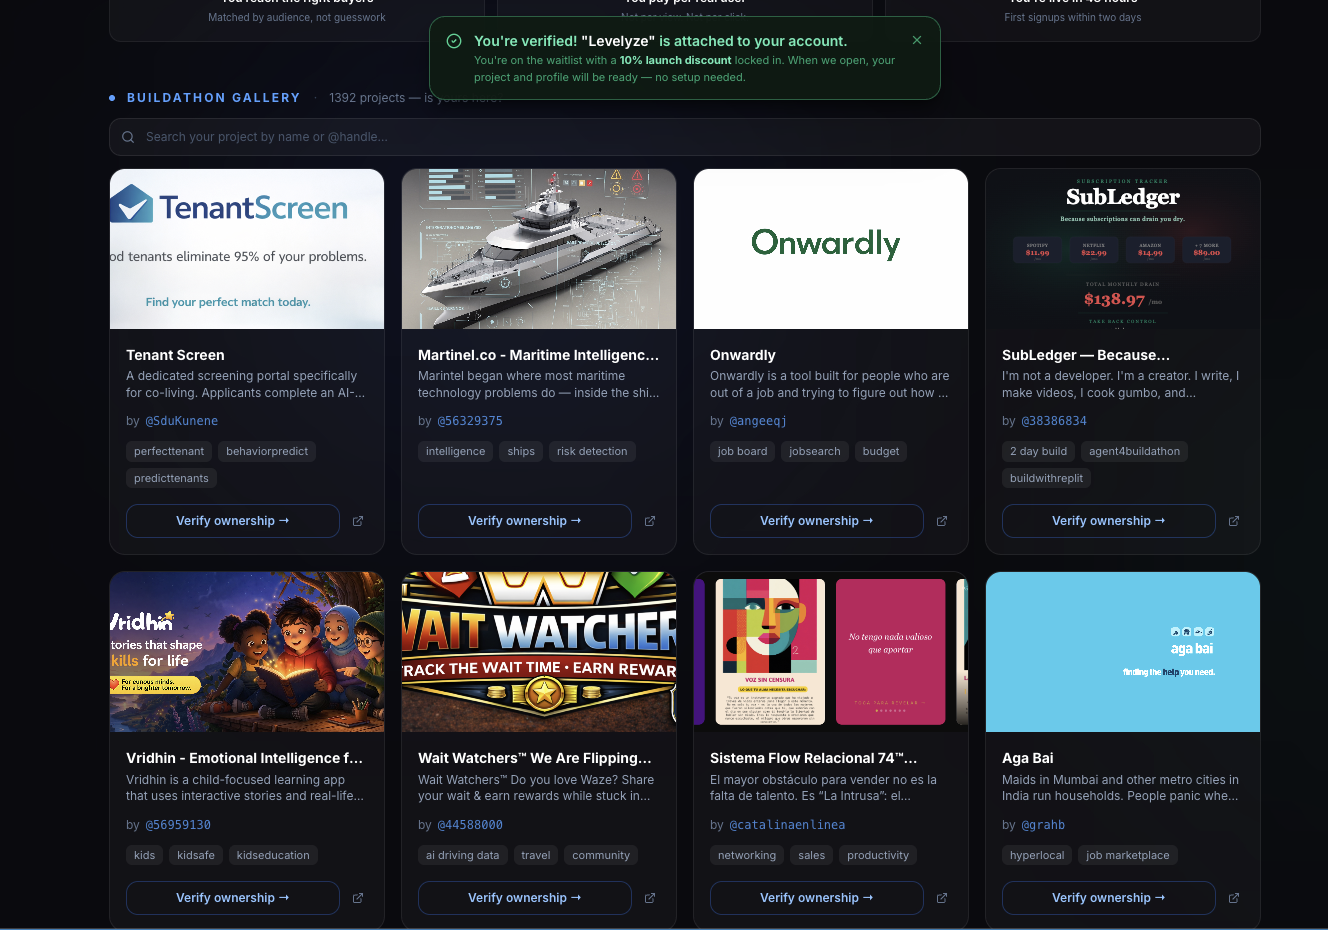Viewport: 1328px width, 930px height.
Task: Select the job board tag
Action: click(742, 451)
